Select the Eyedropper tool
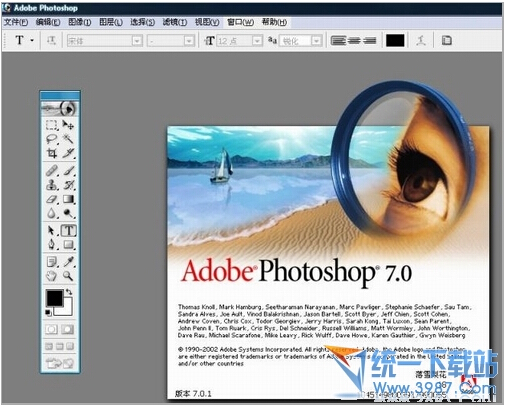 pos(68,262)
